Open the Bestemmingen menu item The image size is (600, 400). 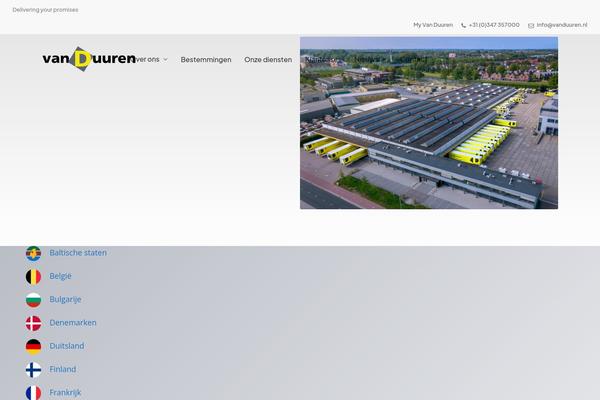tap(206, 60)
